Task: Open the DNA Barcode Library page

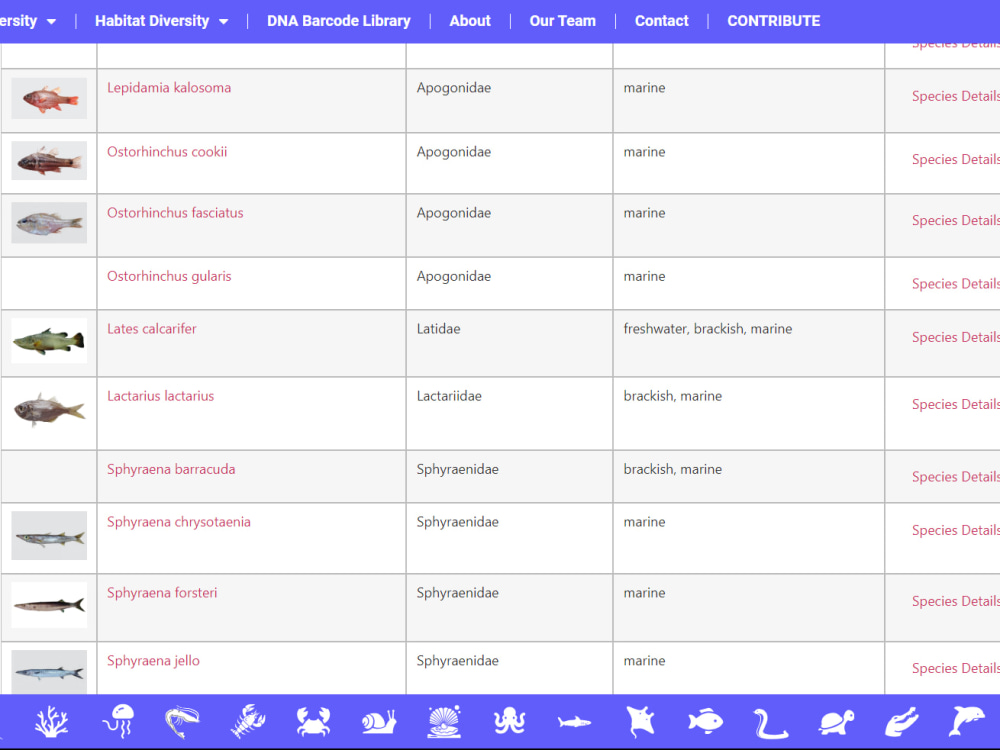Action: (x=339, y=21)
